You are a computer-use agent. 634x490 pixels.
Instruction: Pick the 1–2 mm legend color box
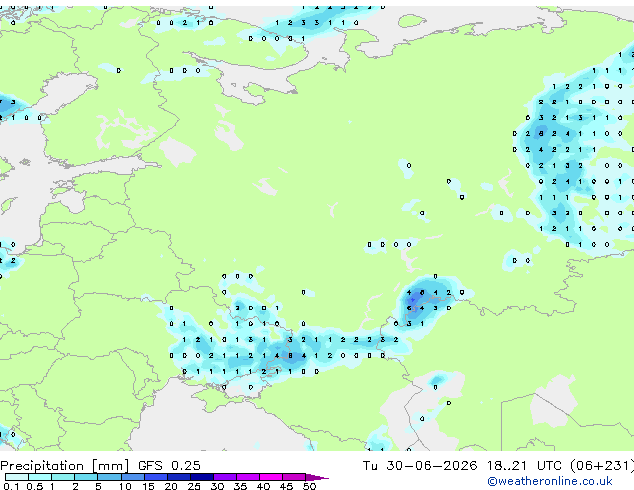pos(63,477)
